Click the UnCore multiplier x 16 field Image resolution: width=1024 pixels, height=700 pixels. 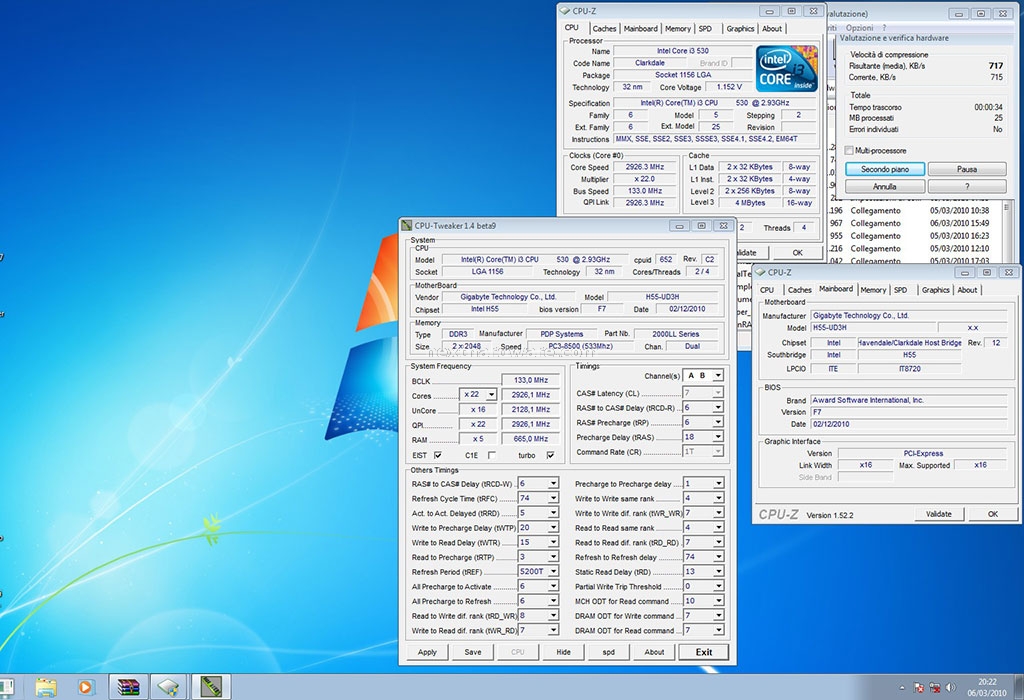pyautogui.click(x=477, y=409)
